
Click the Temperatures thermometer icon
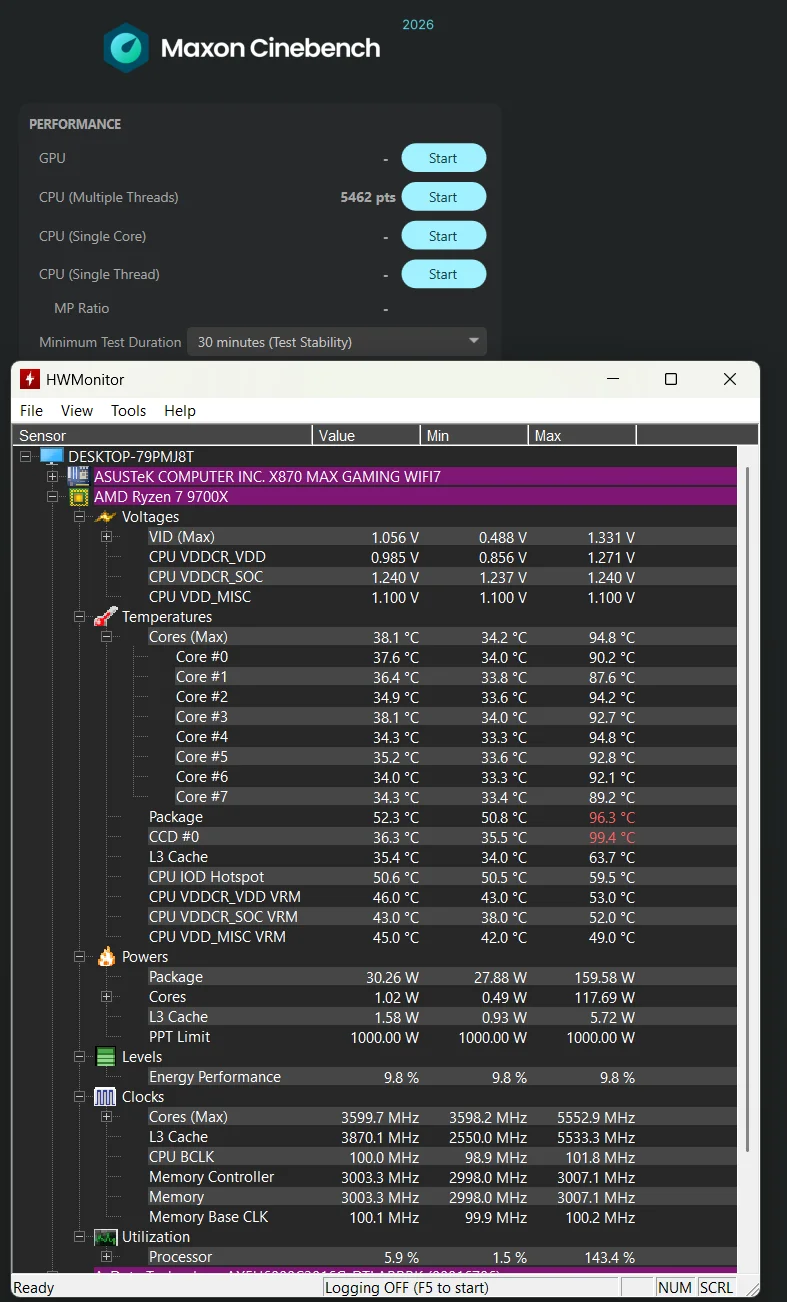pos(105,617)
